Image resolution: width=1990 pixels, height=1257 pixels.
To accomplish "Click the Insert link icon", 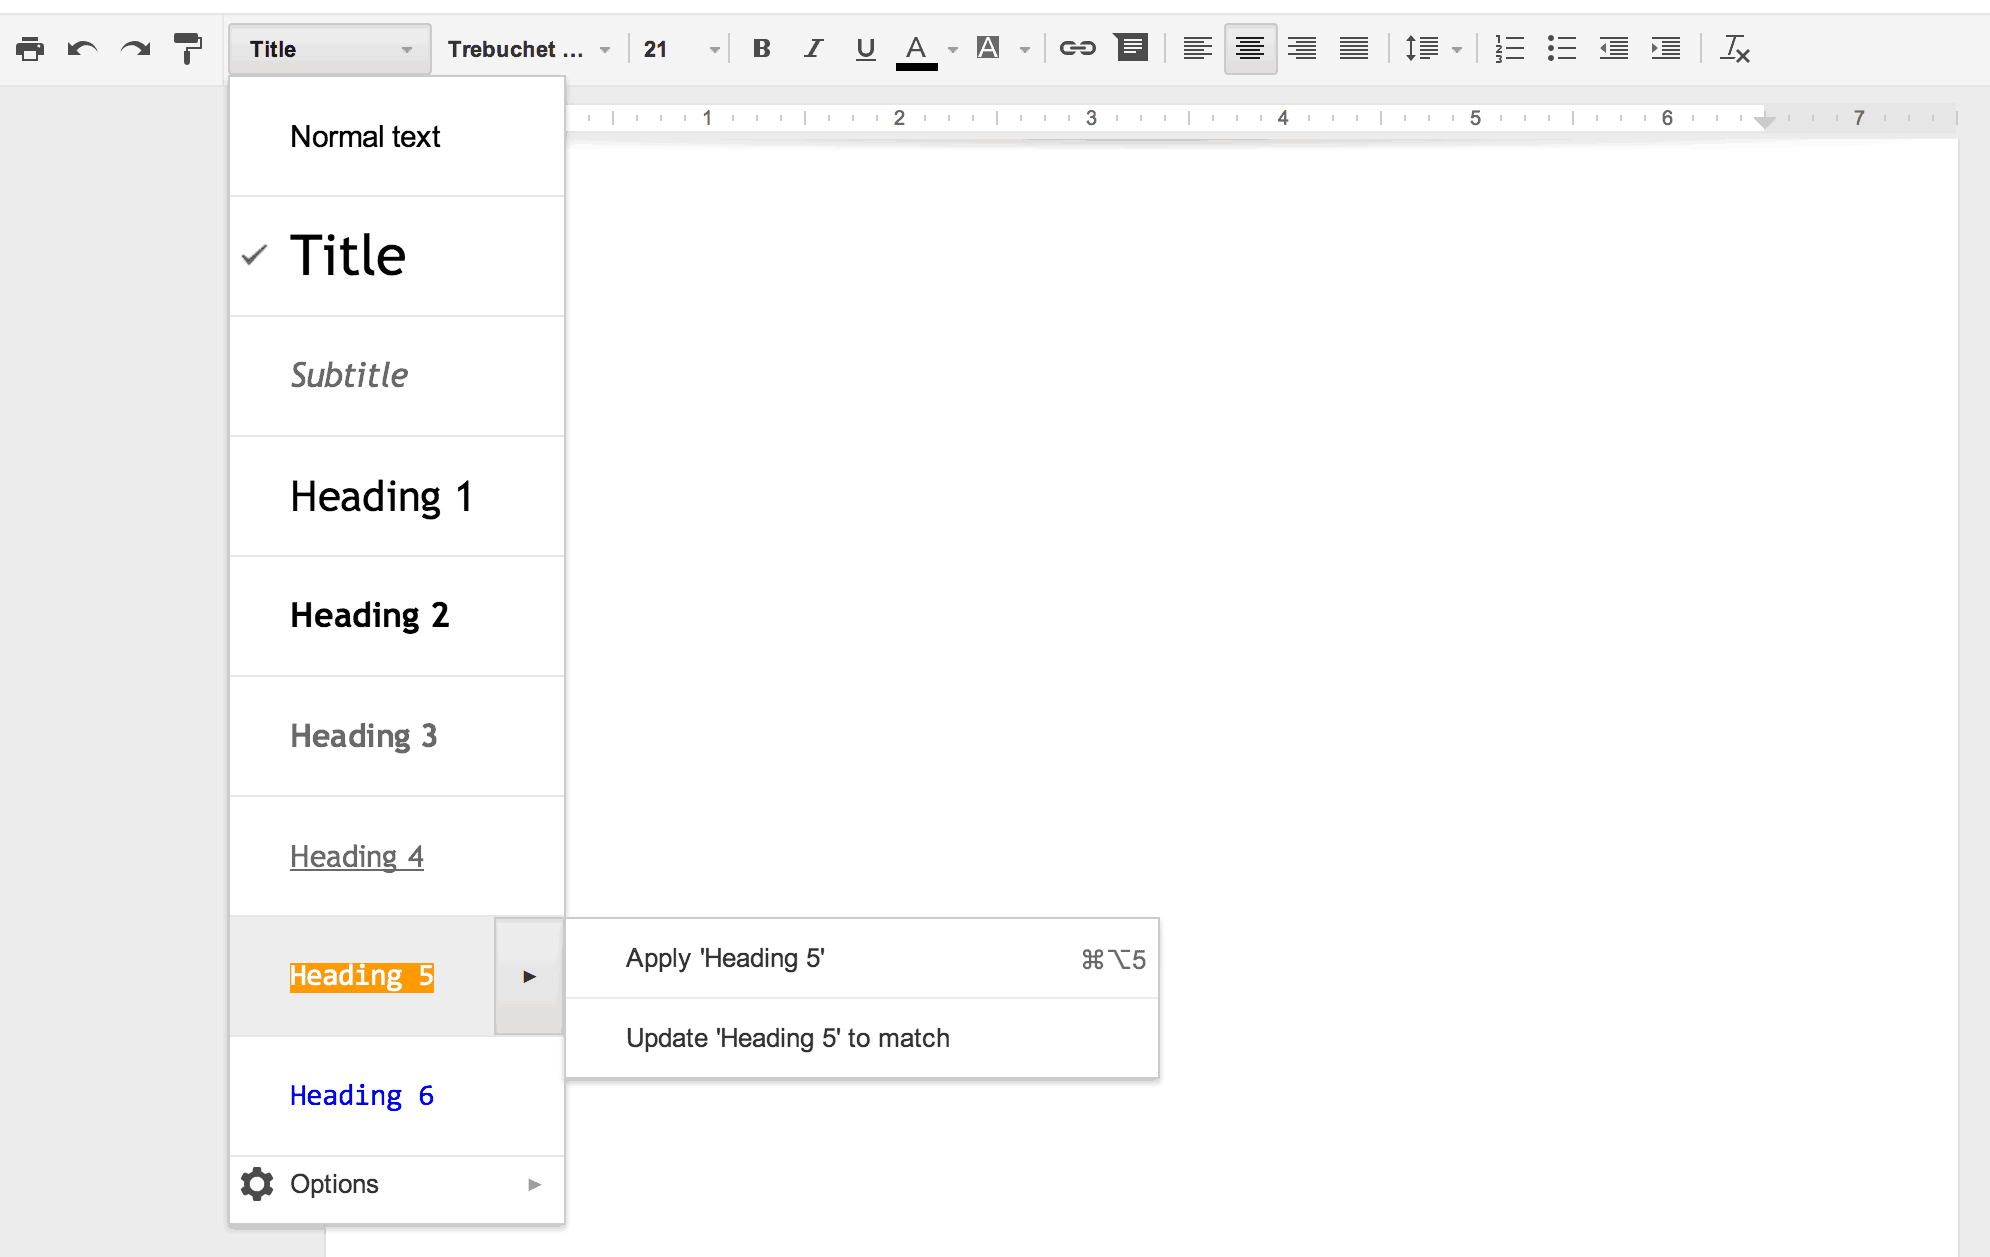I will click(1075, 49).
